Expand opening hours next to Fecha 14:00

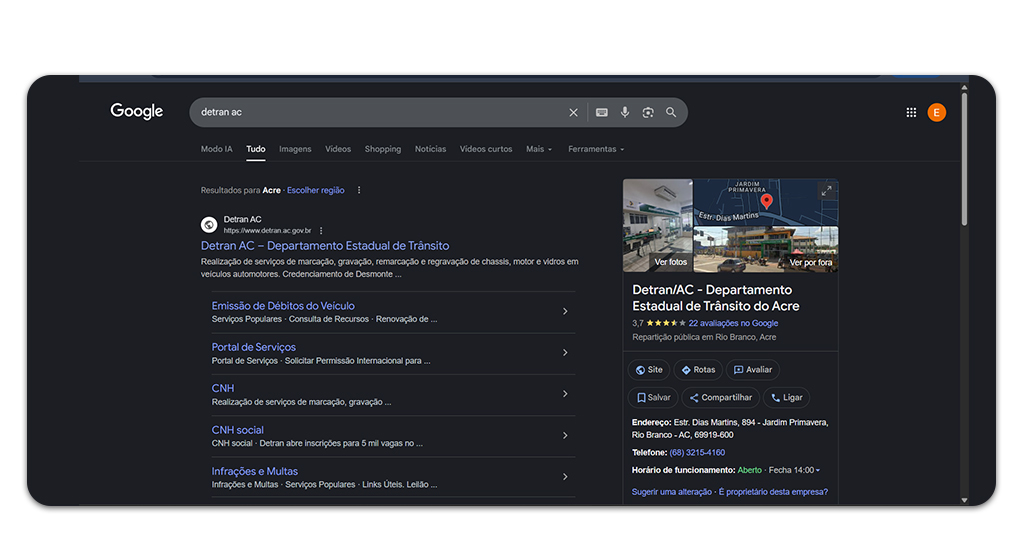(818, 470)
